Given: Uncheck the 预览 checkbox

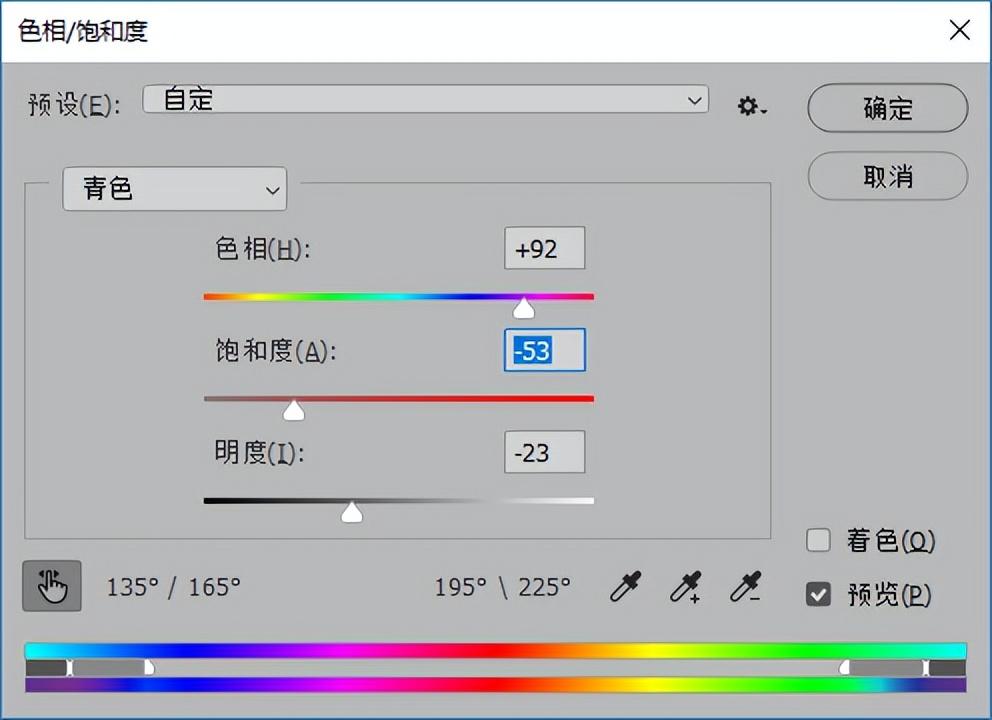Looking at the screenshot, I should (818, 594).
